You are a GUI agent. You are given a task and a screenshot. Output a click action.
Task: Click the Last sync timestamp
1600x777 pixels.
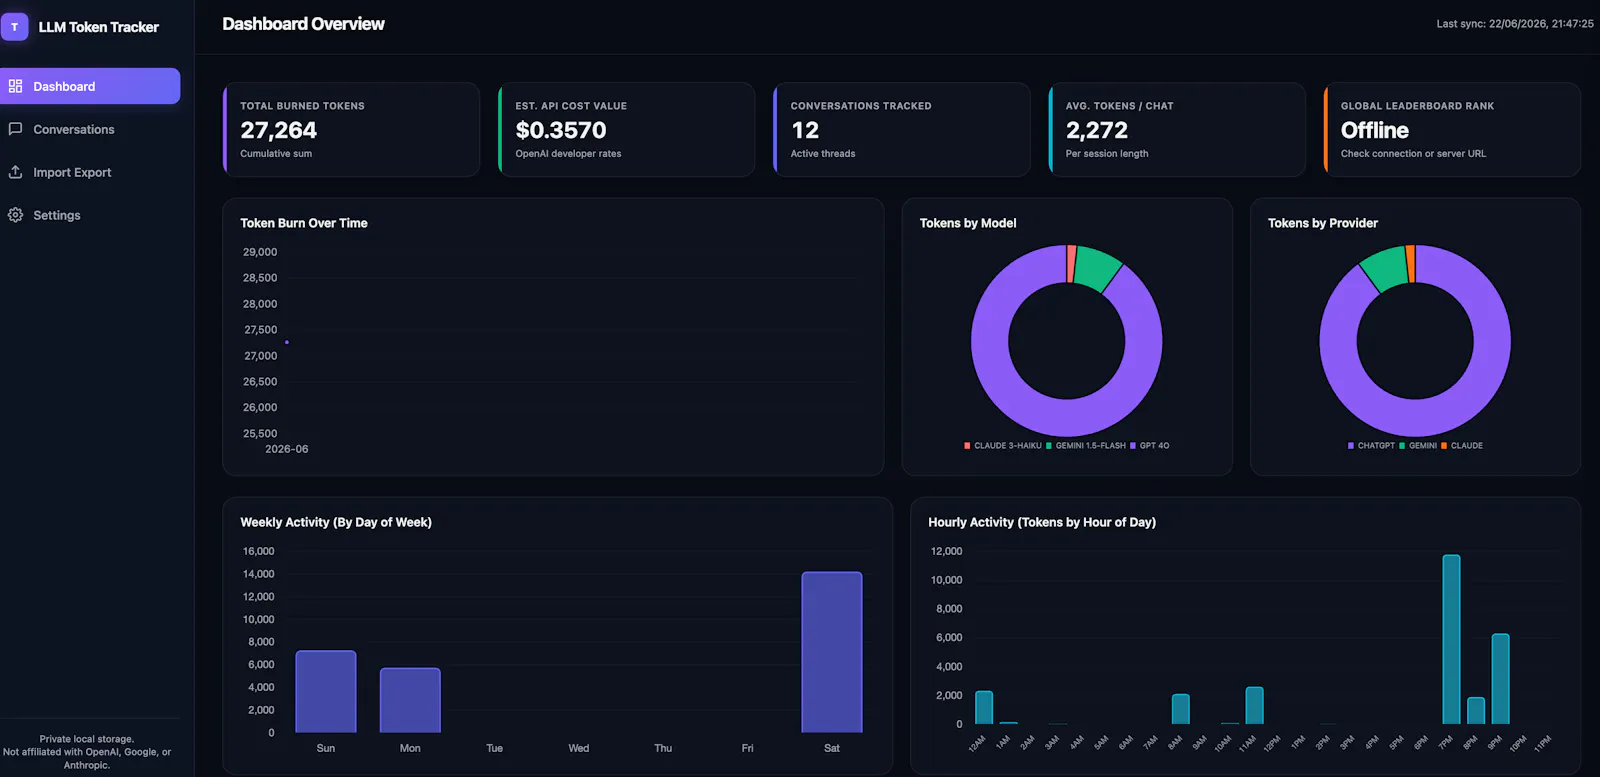pos(1515,24)
